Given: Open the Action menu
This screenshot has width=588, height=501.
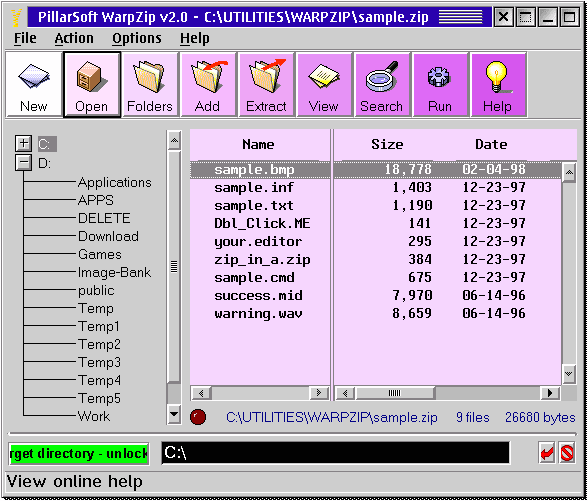Looking at the screenshot, I should tap(74, 38).
